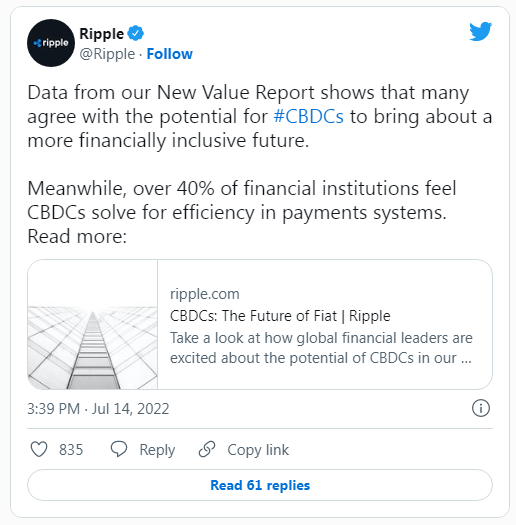Click the chain link icon
This screenshot has width=516, height=525.
click(207, 449)
